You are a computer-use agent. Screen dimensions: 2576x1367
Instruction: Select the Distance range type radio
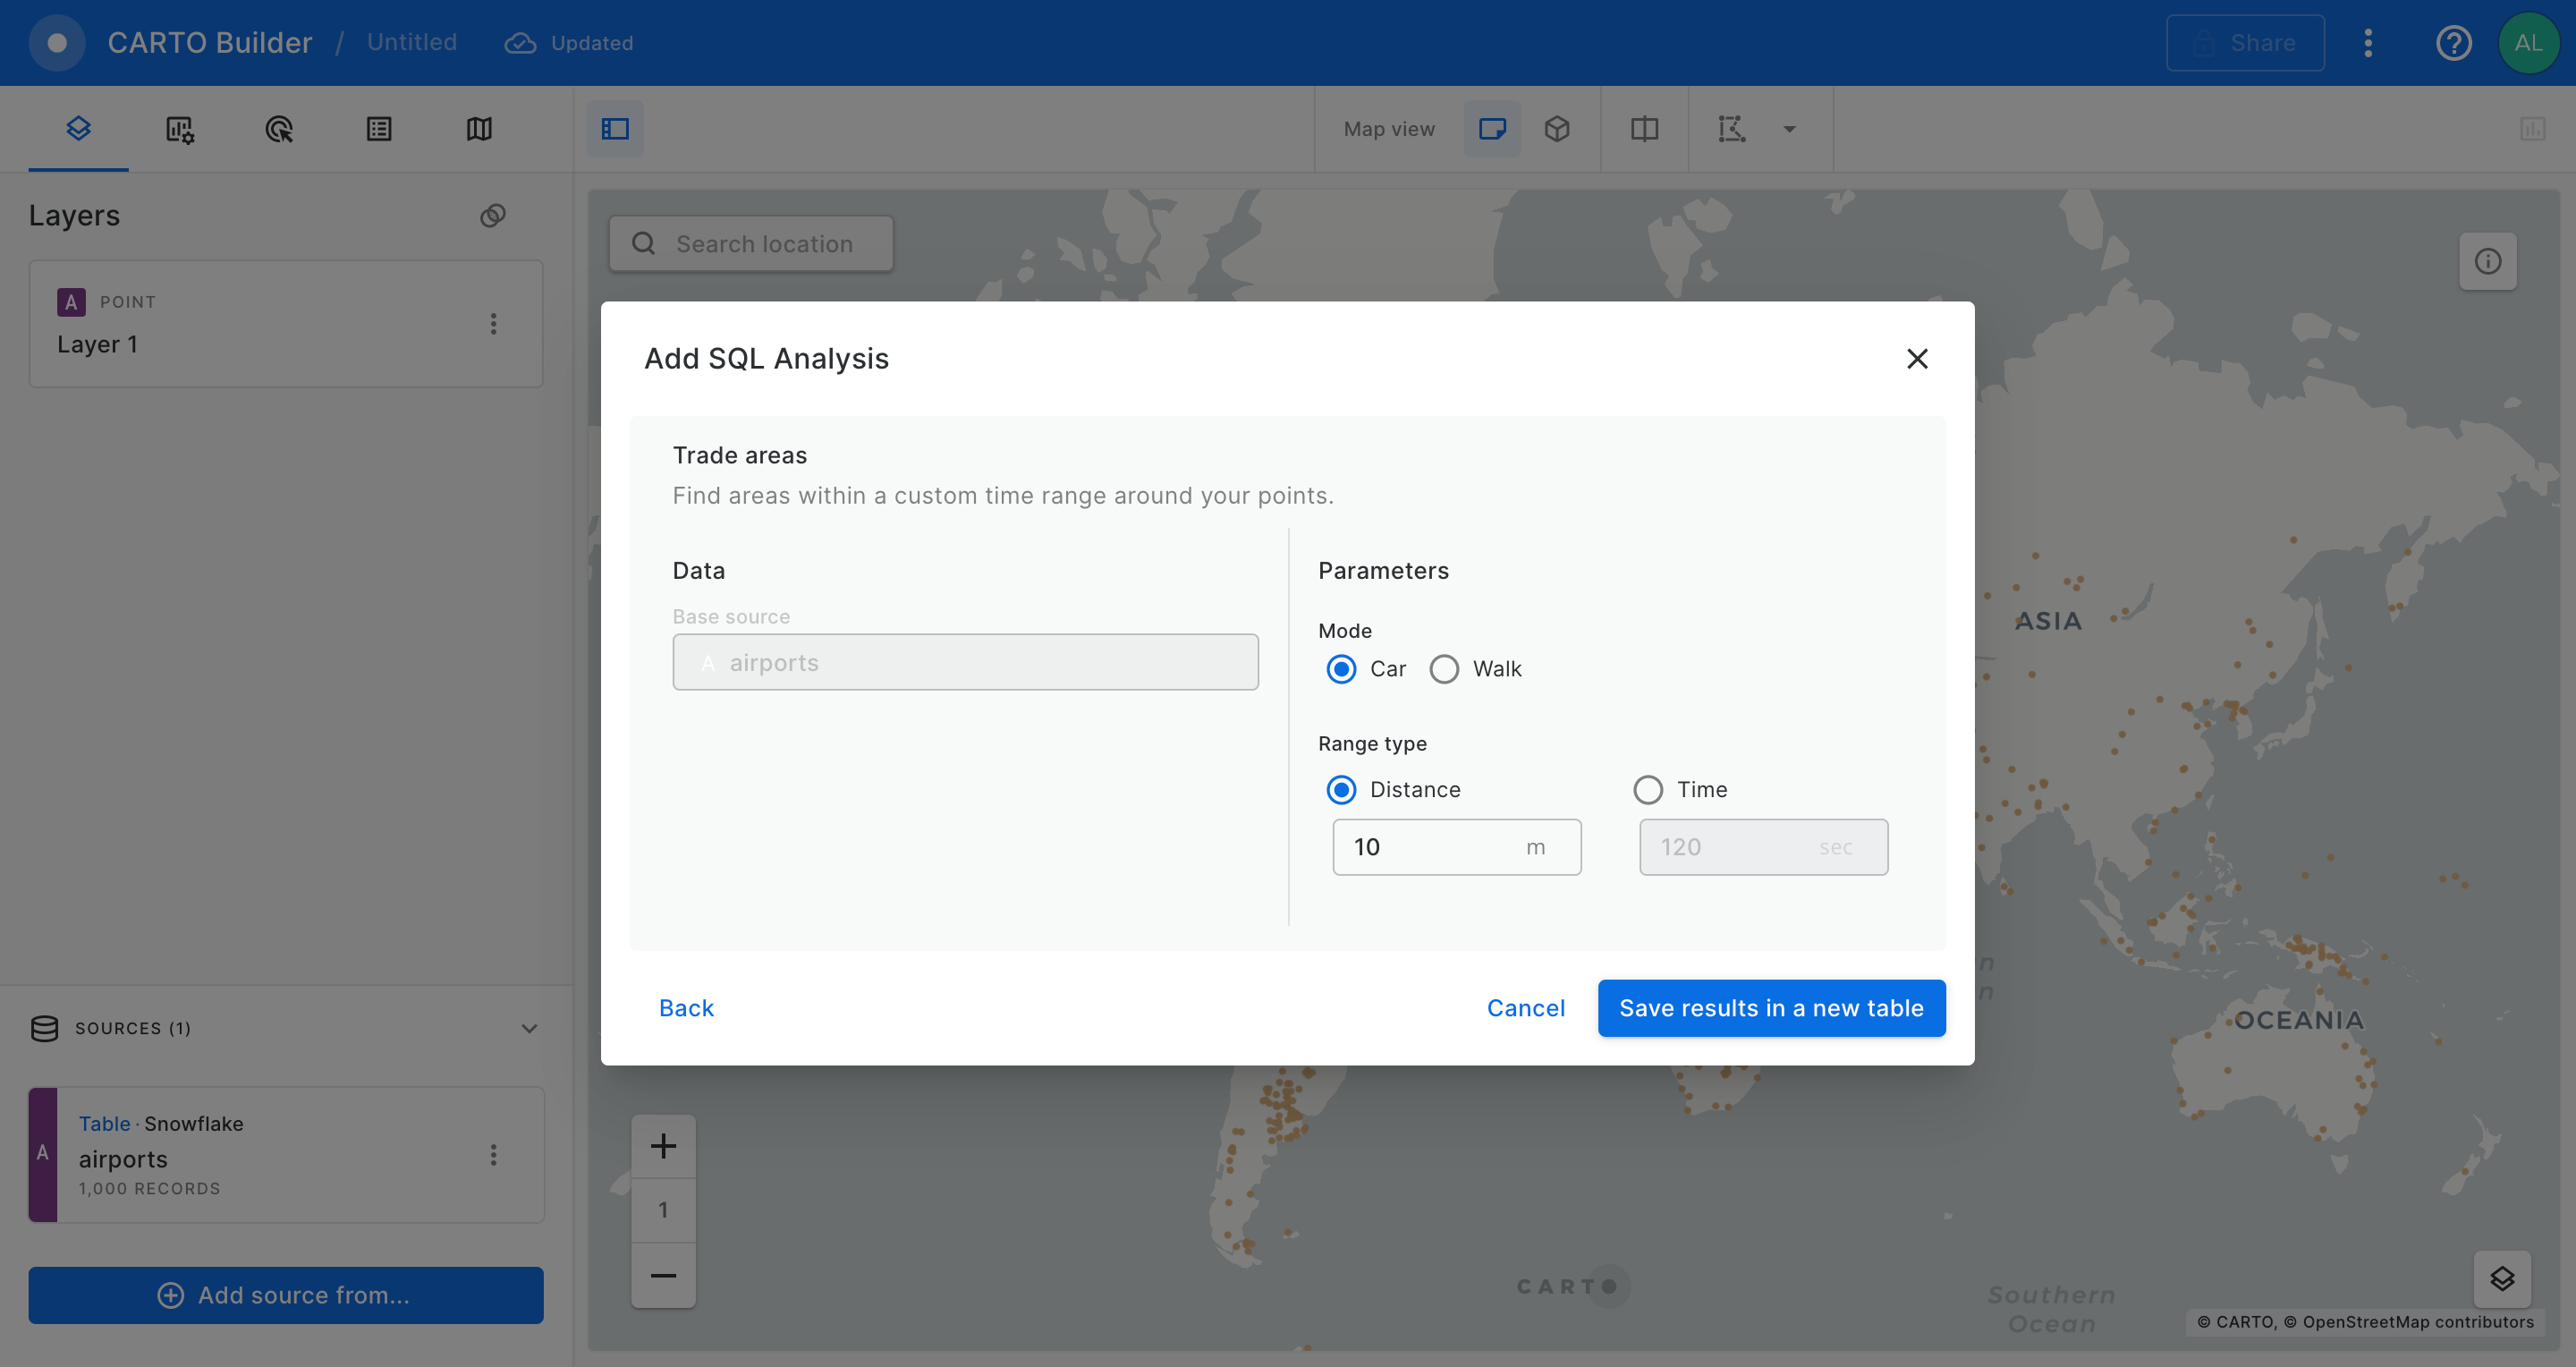click(x=1341, y=790)
